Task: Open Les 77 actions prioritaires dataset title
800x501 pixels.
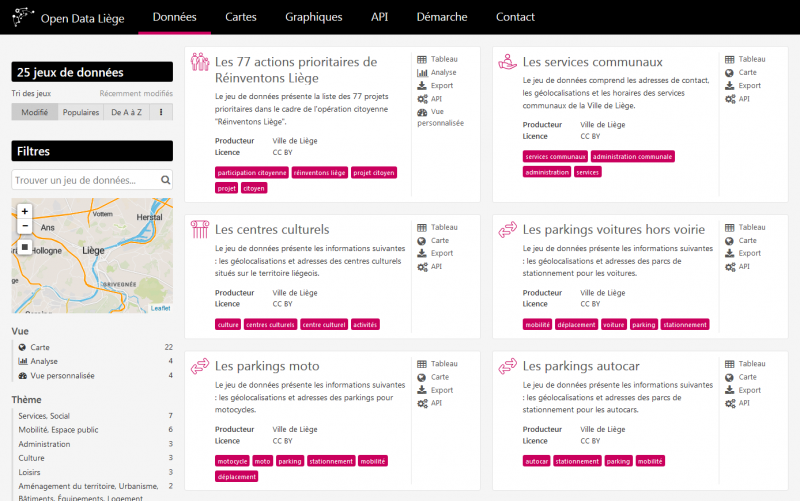Action: coord(296,70)
